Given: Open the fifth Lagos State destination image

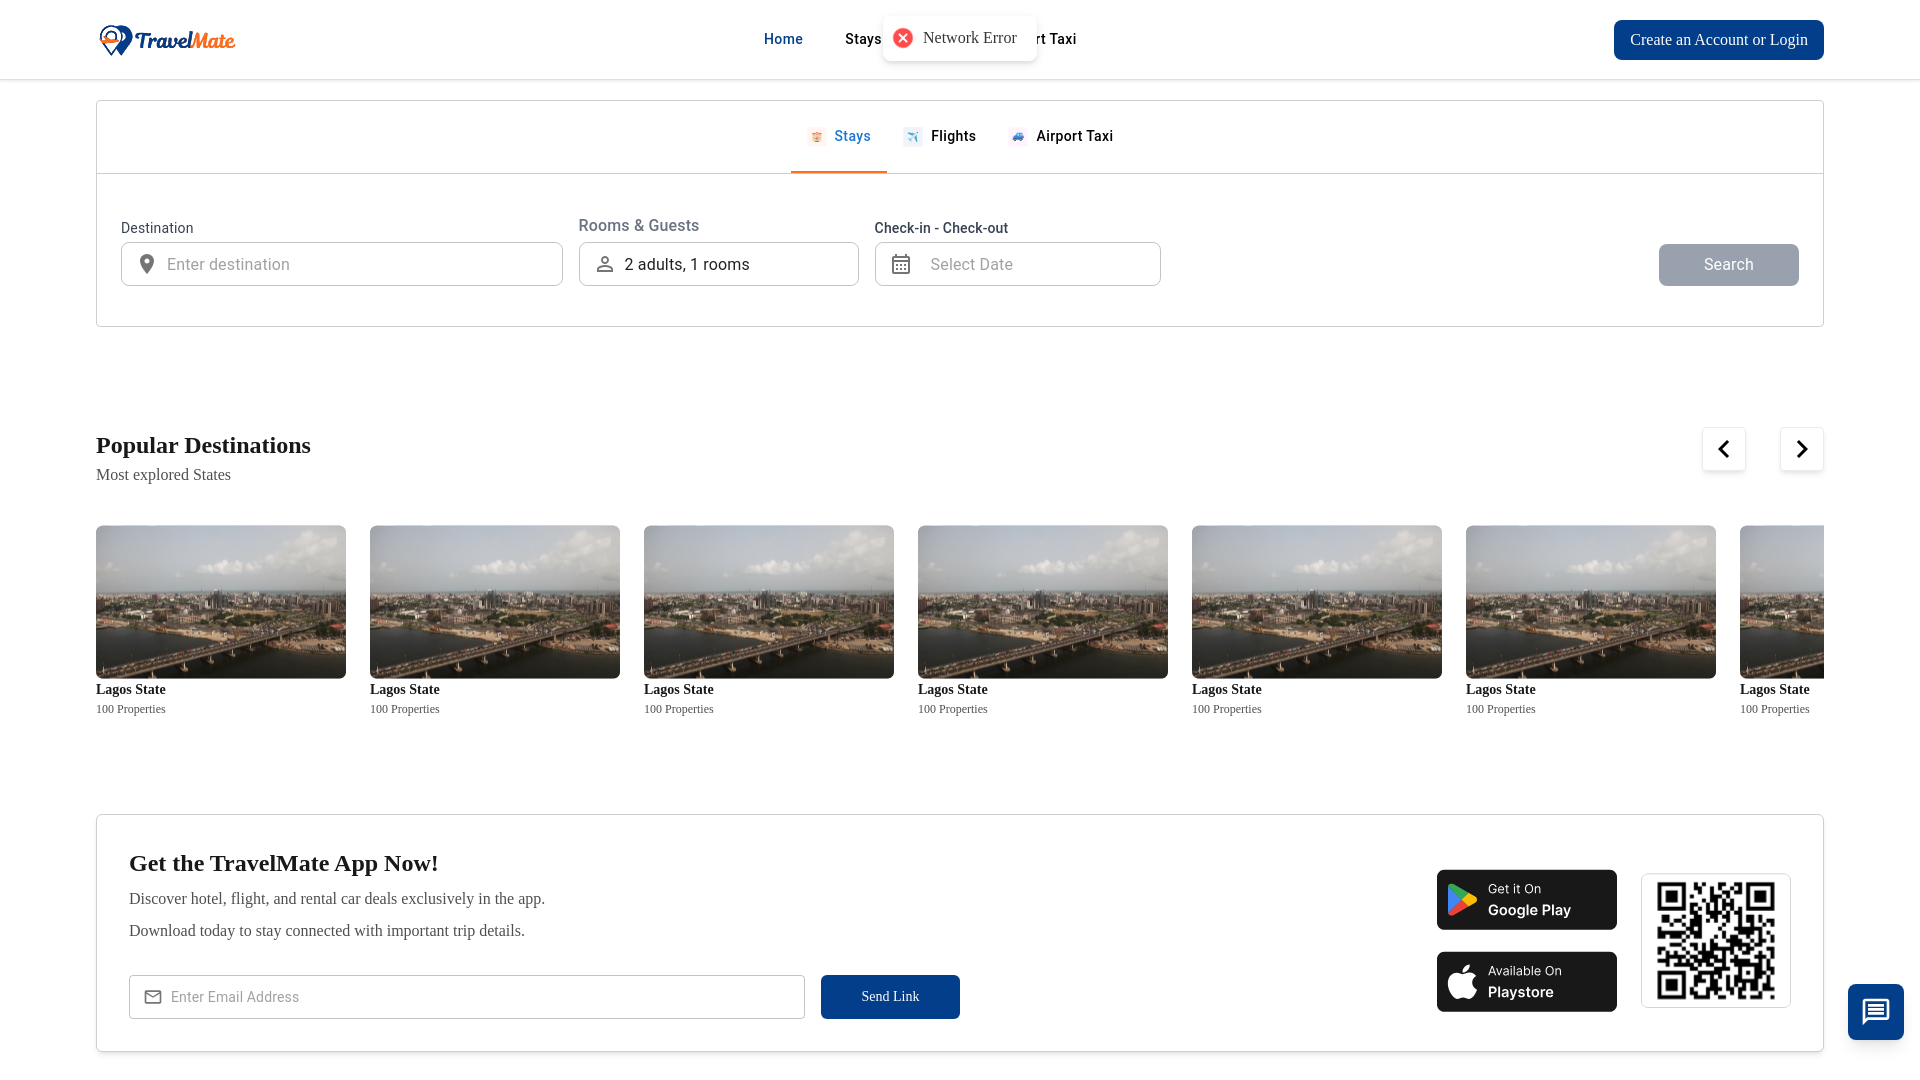Looking at the screenshot, I should click(x=1317, y=602).
